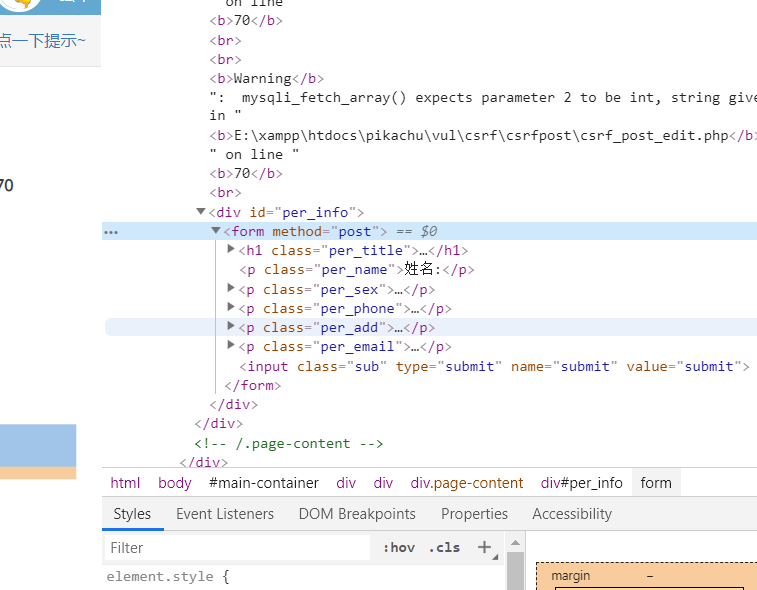The height and width of the screenshot is (590, 757).
Task: Expand the p class="per_add" node
Action: click(231, 326)
